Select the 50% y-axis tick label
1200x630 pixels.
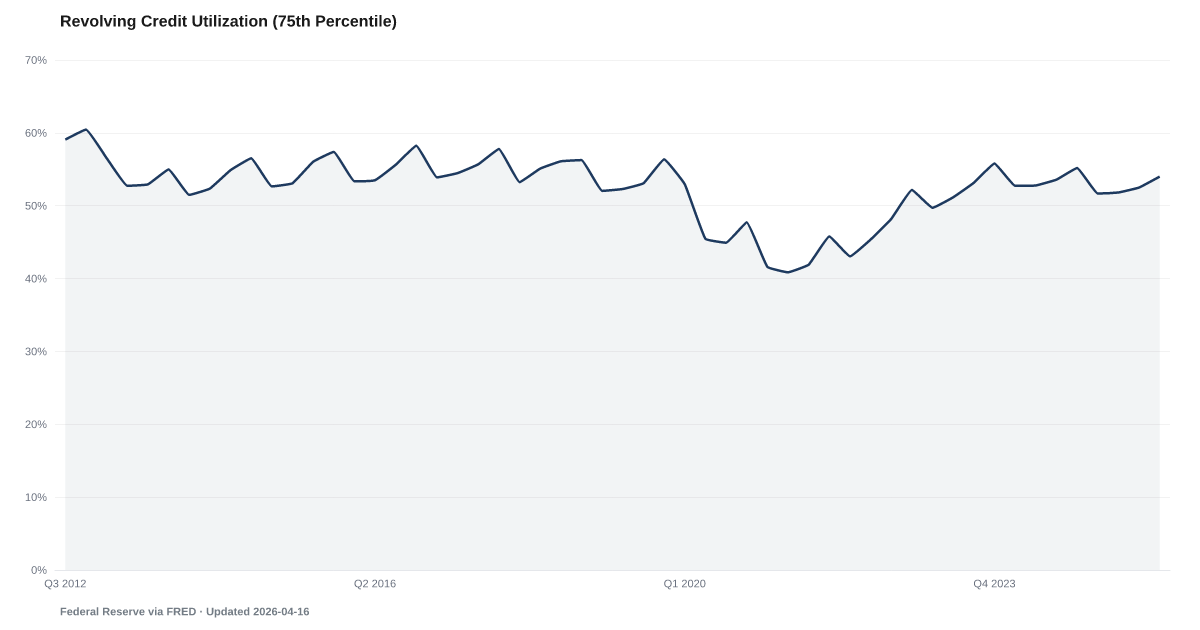(36, 206)
